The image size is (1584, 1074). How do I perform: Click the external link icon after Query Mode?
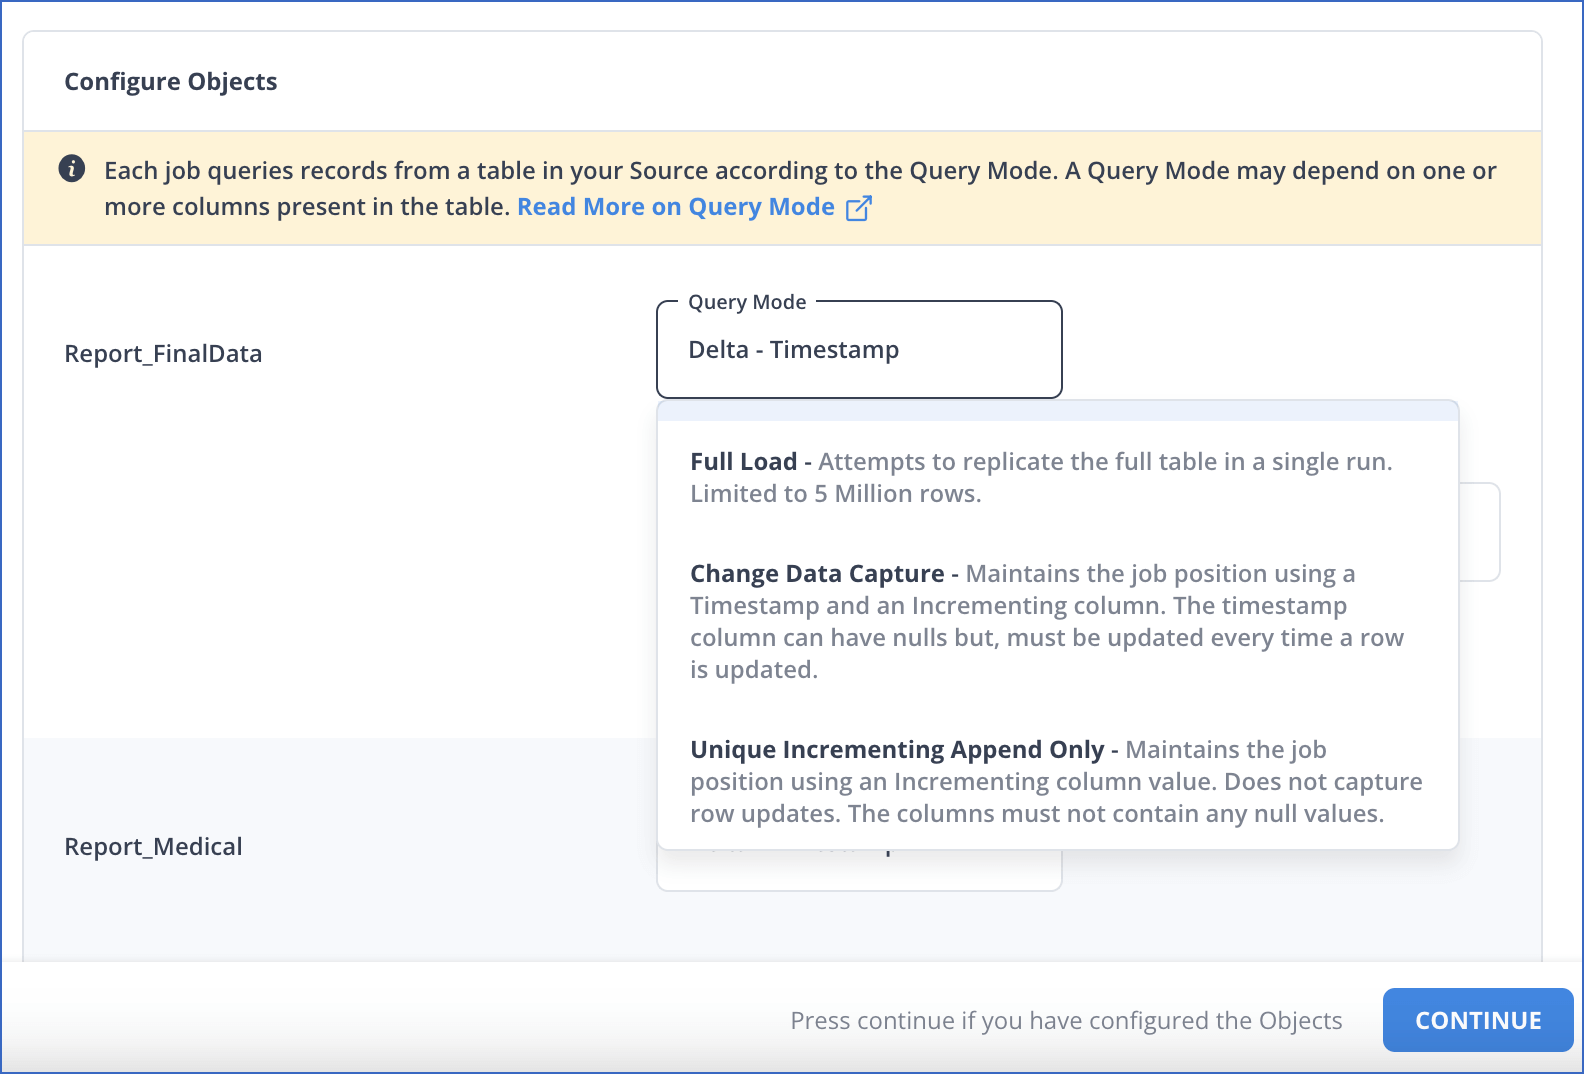[859, 208]
